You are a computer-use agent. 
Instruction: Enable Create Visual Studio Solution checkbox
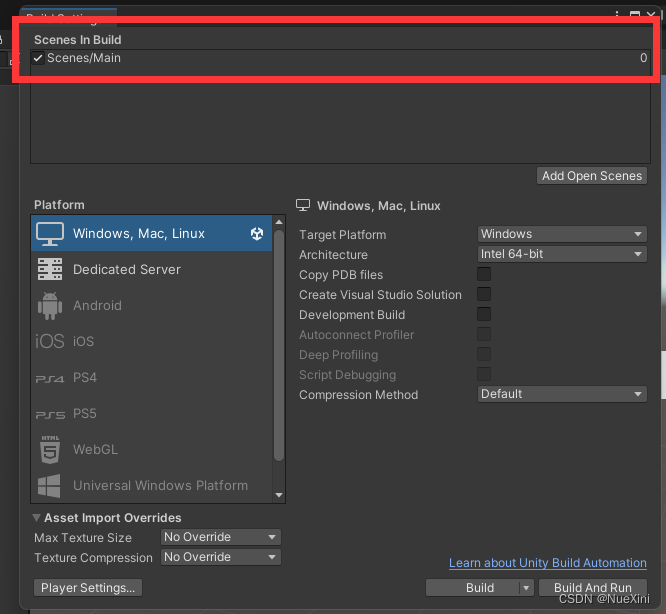[484, 294]
